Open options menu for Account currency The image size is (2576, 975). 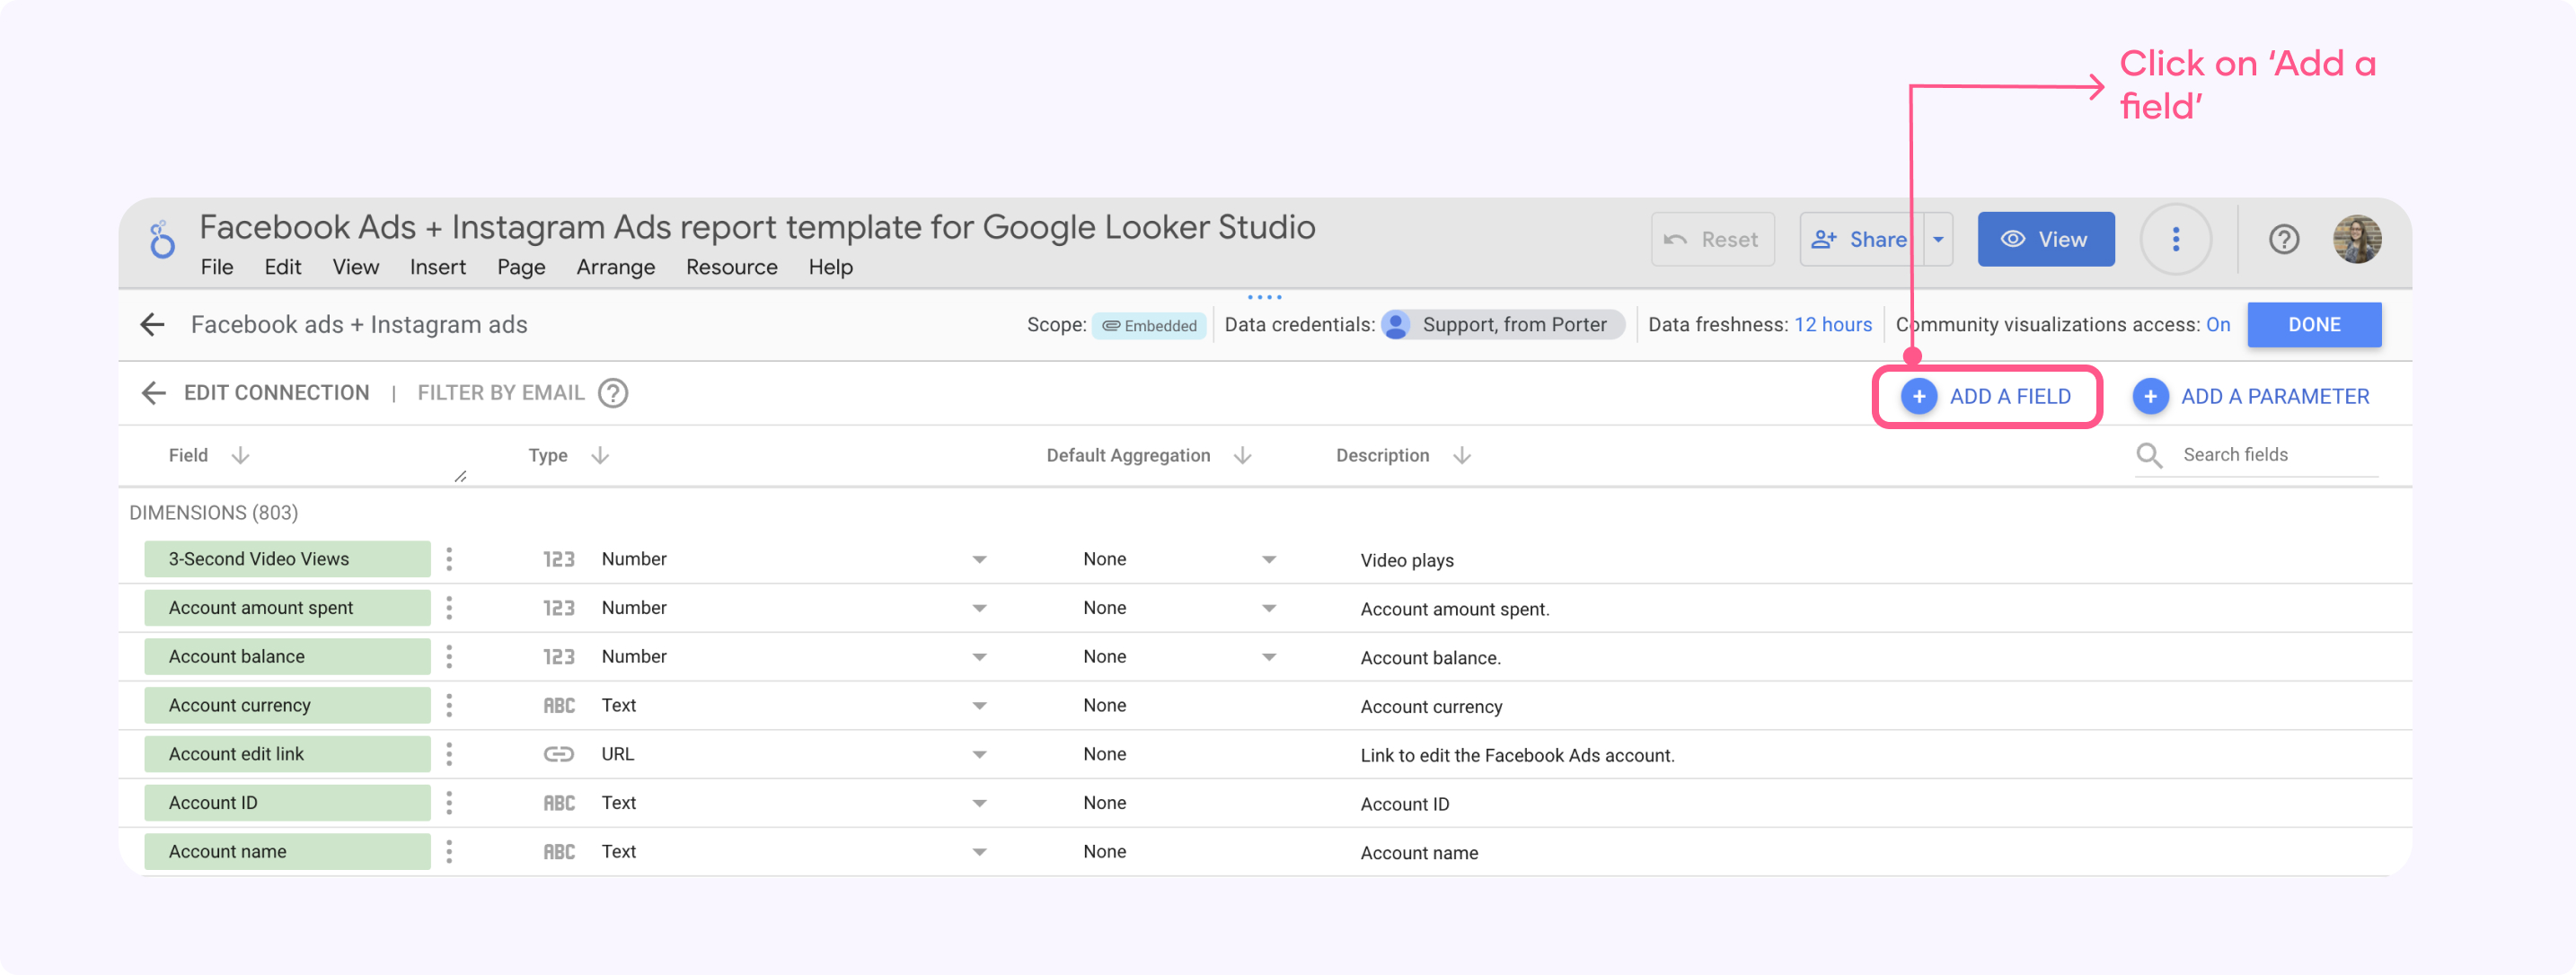(449, 706)
